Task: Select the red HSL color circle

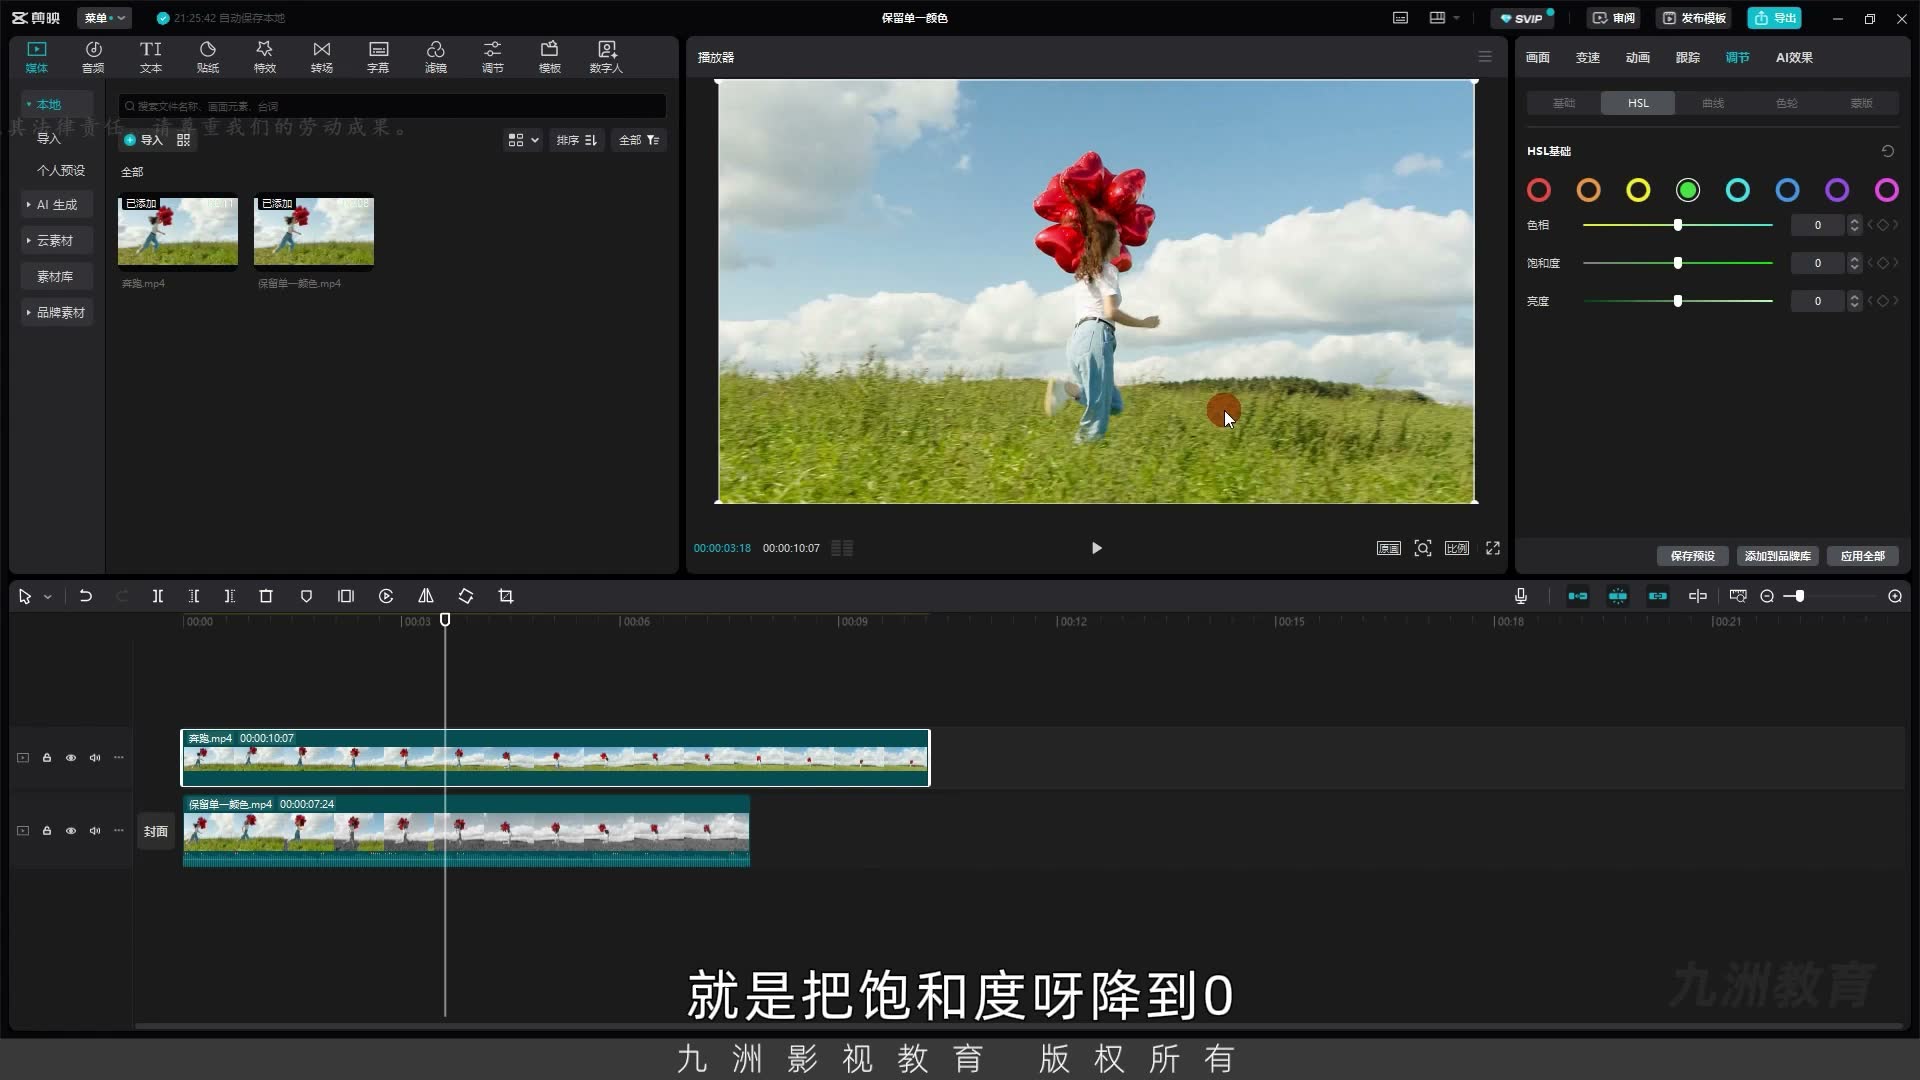Action: pyautogui.click(x=1539, y=190)
